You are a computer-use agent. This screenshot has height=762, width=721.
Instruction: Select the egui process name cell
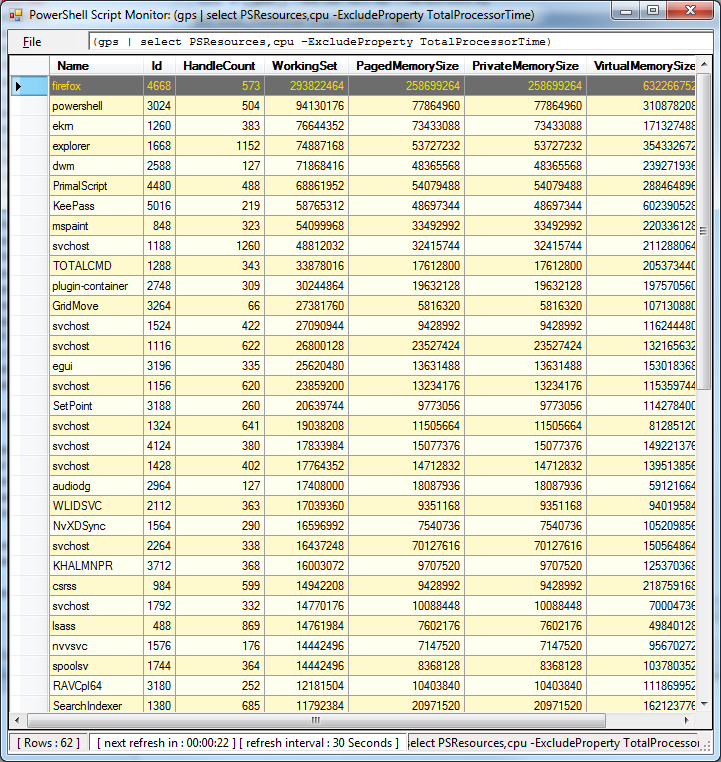tap(96, 366)
